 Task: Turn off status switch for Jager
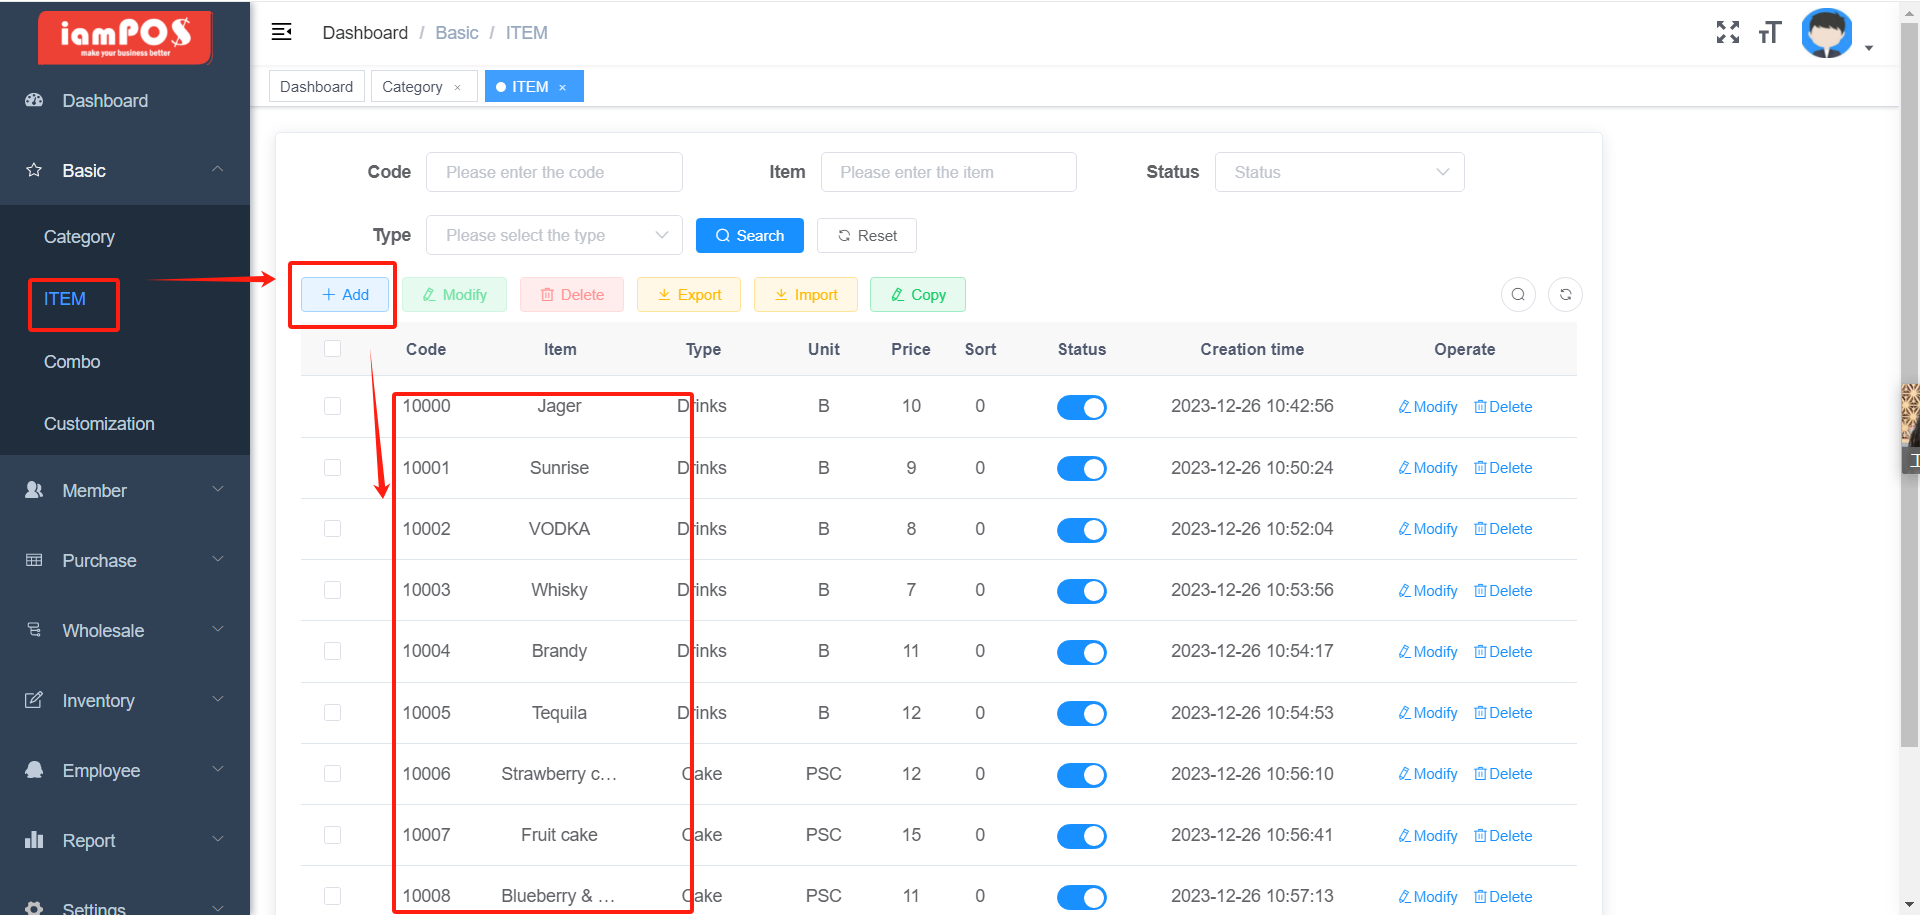coord(1081,408)
